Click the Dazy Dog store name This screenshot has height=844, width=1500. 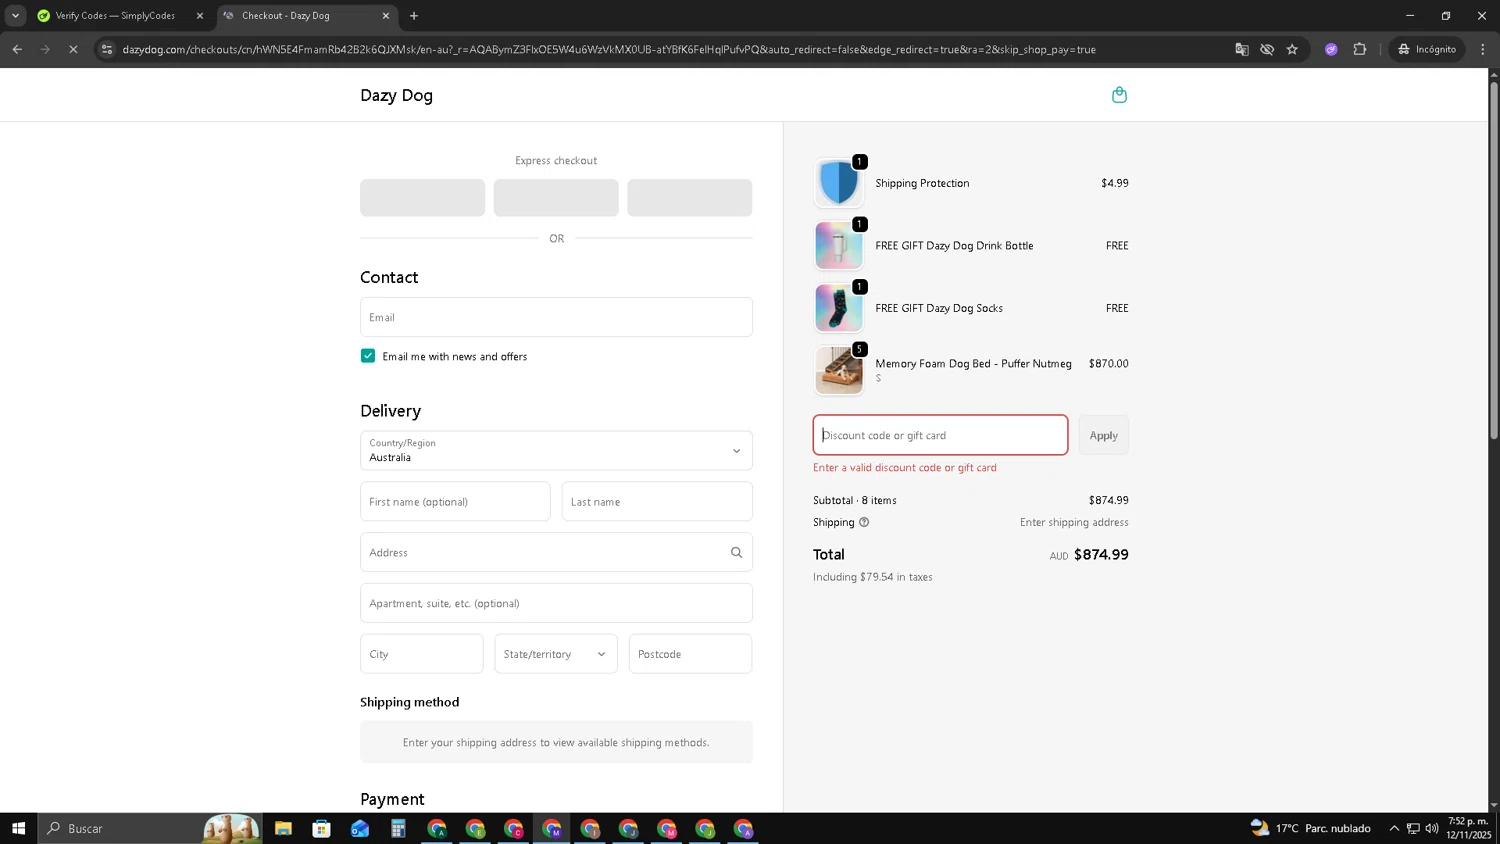point(396,96)
